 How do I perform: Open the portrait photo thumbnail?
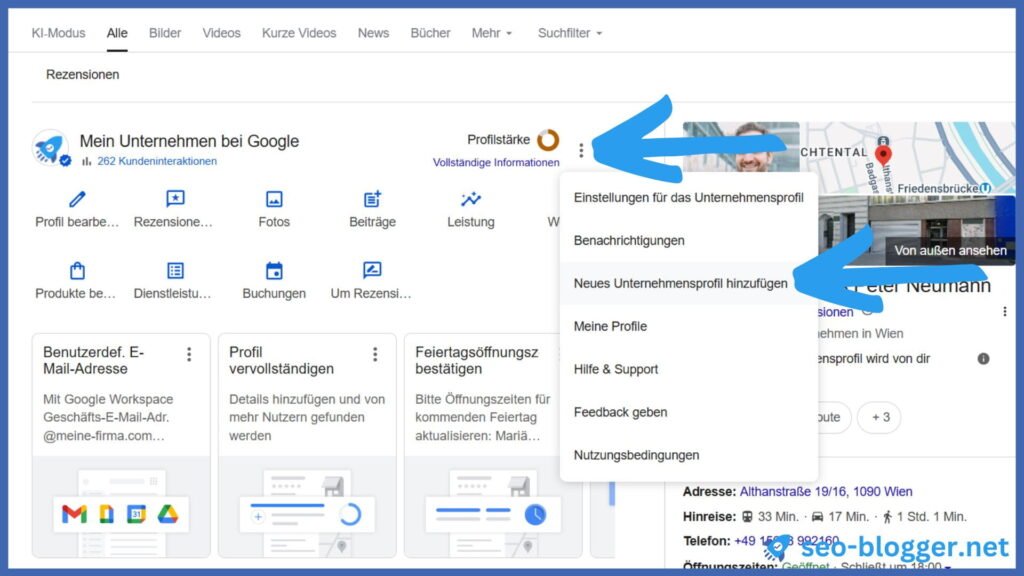point(741,148)
